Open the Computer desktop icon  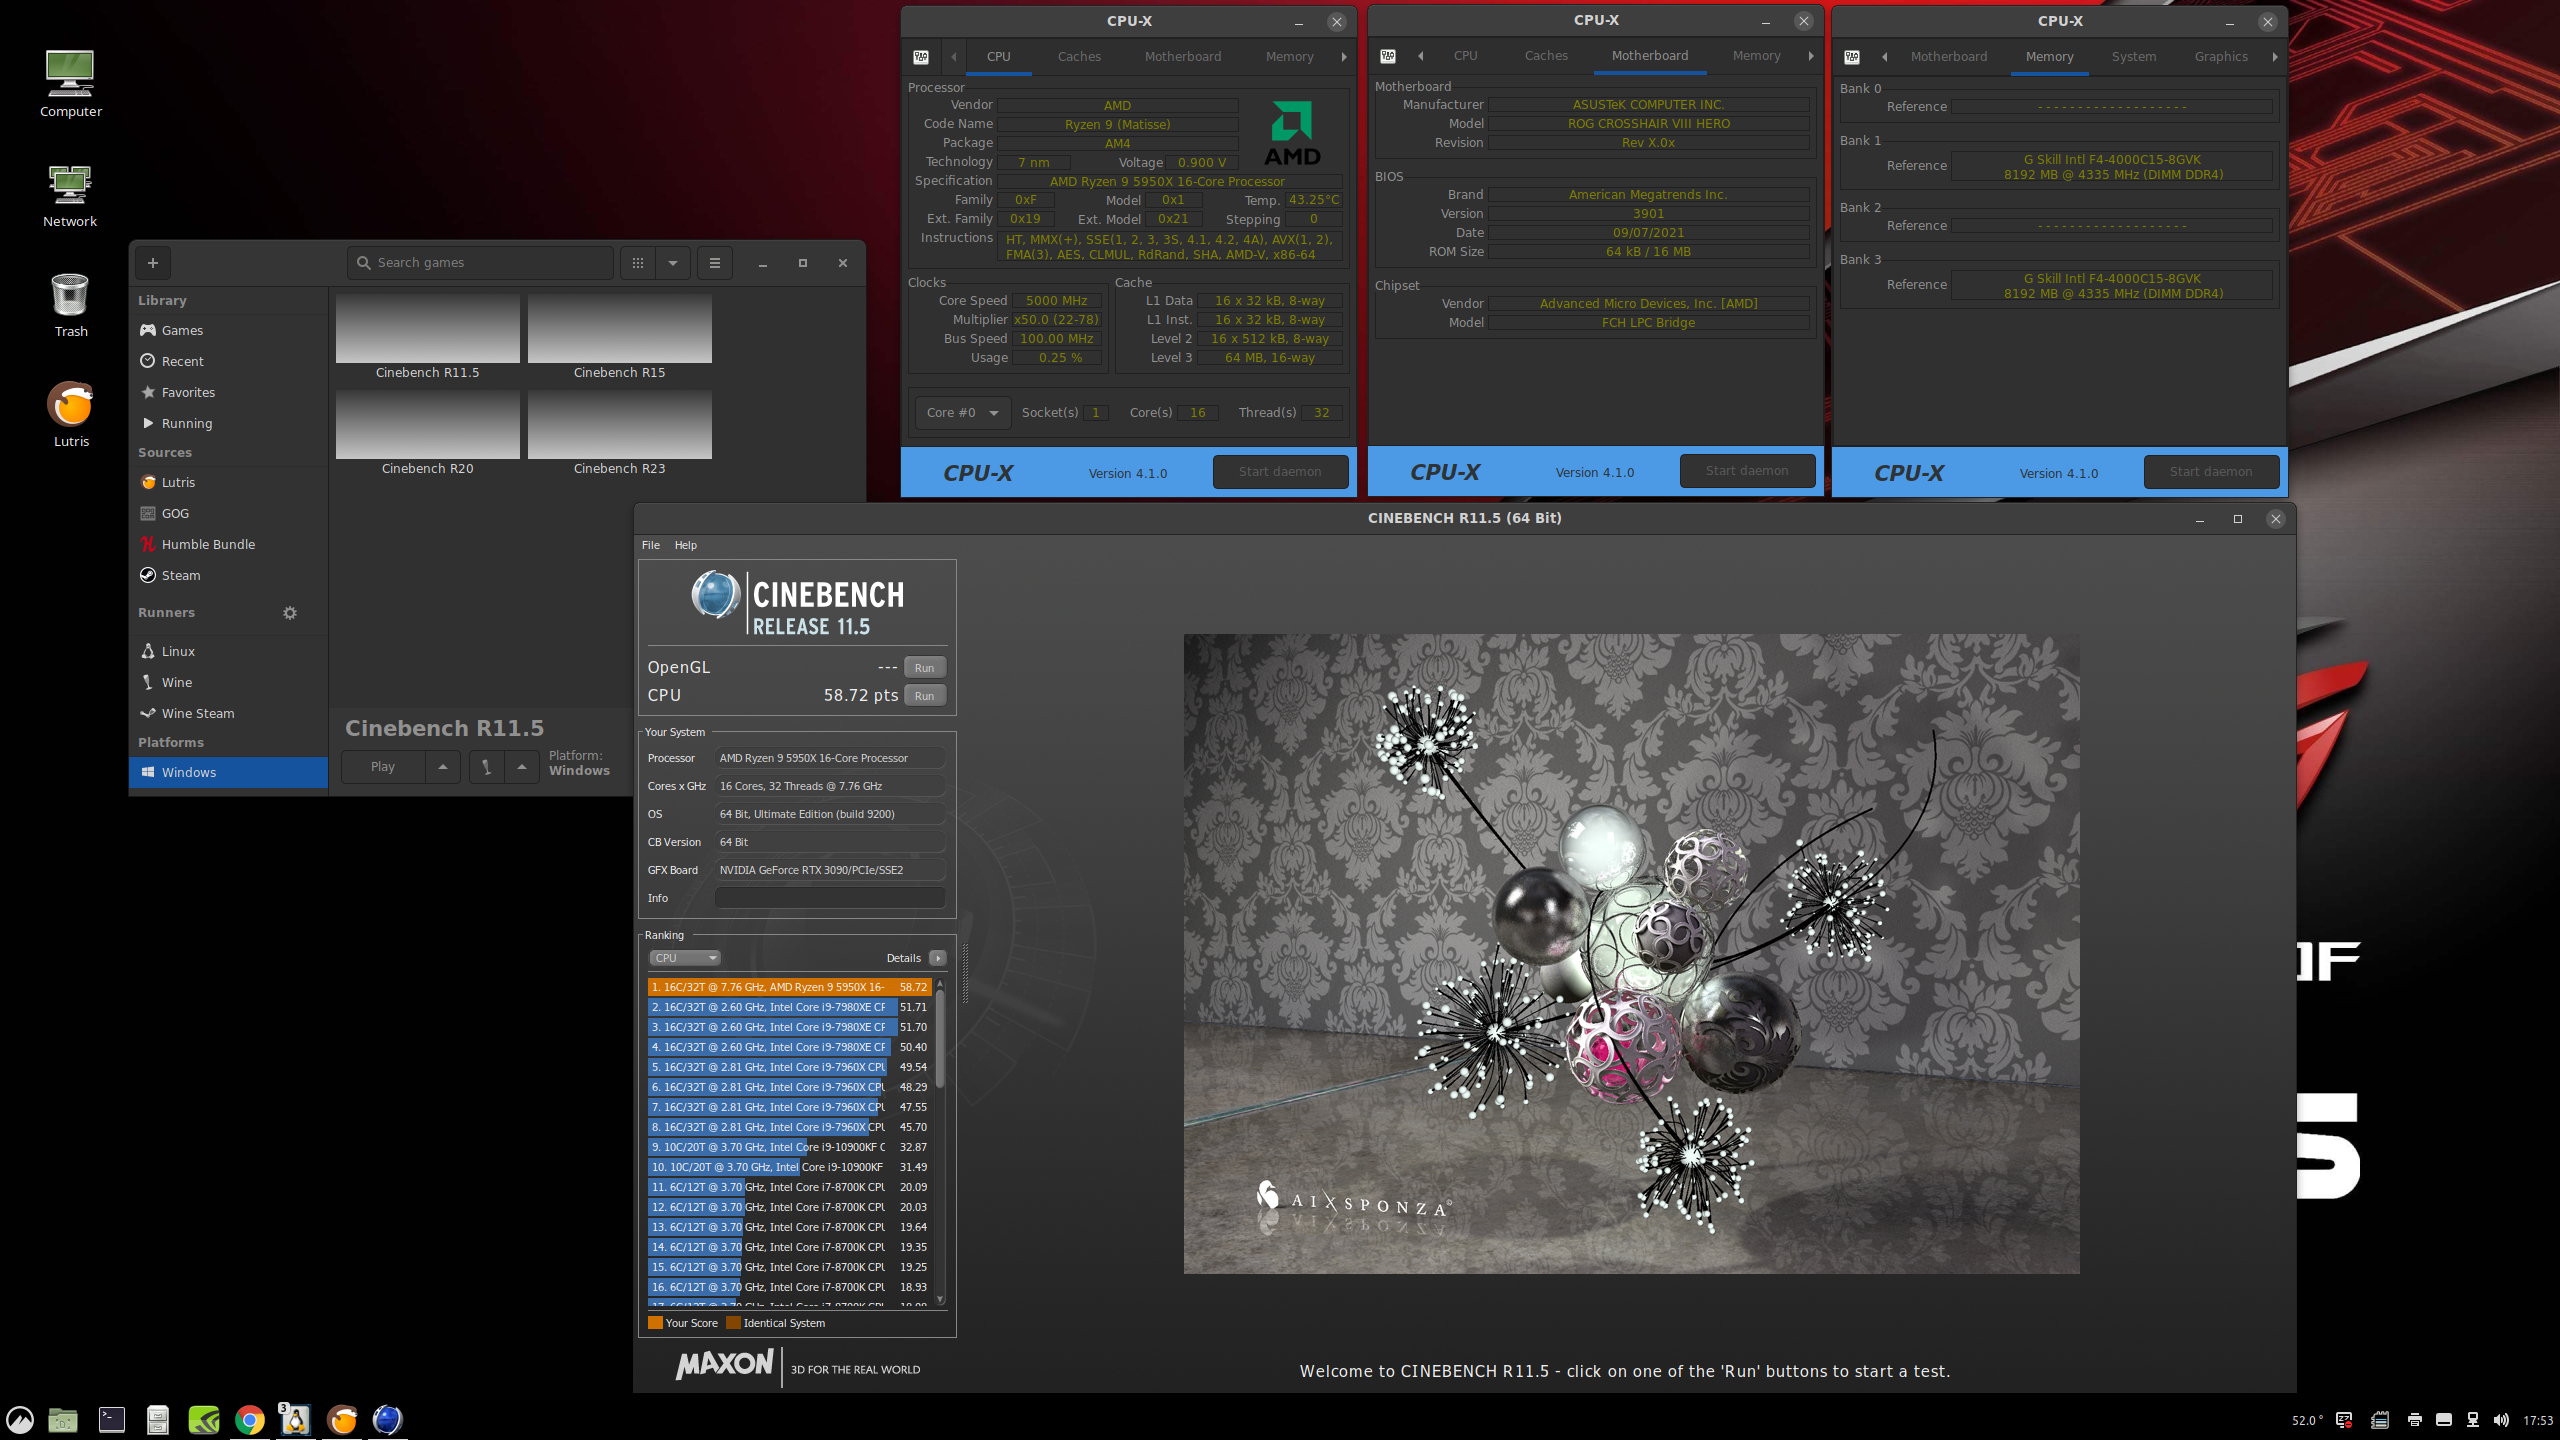tap(70, 84)
